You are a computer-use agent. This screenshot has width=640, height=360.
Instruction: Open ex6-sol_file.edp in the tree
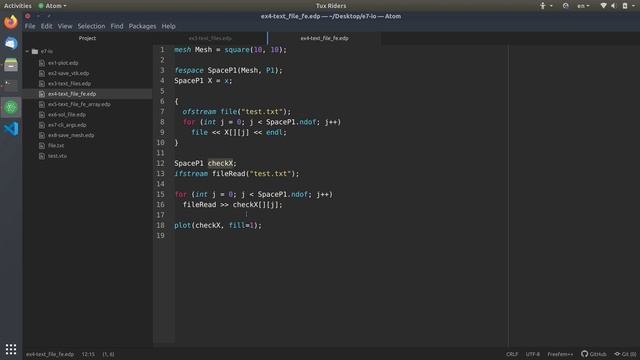[x=67, y=115]
